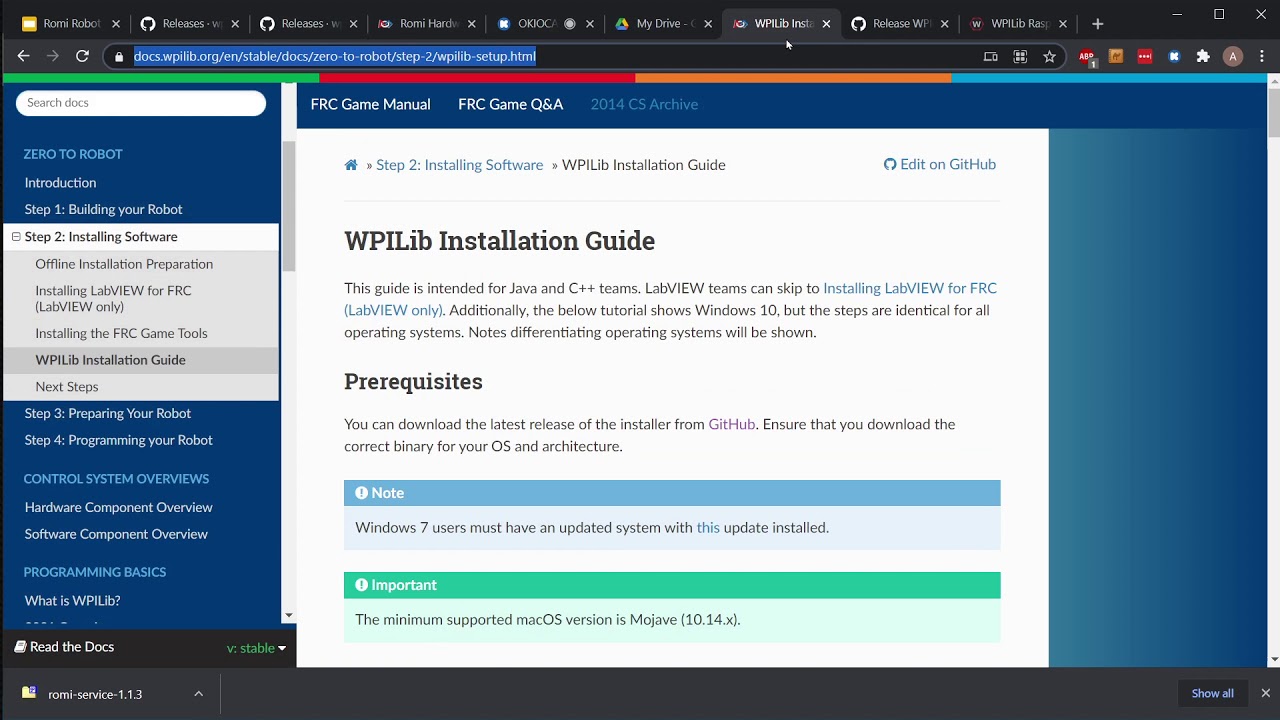The image size is (1280, 720).
Task: Open Step 2: Installing Software breadcrumb
Action: click(459, 165)
